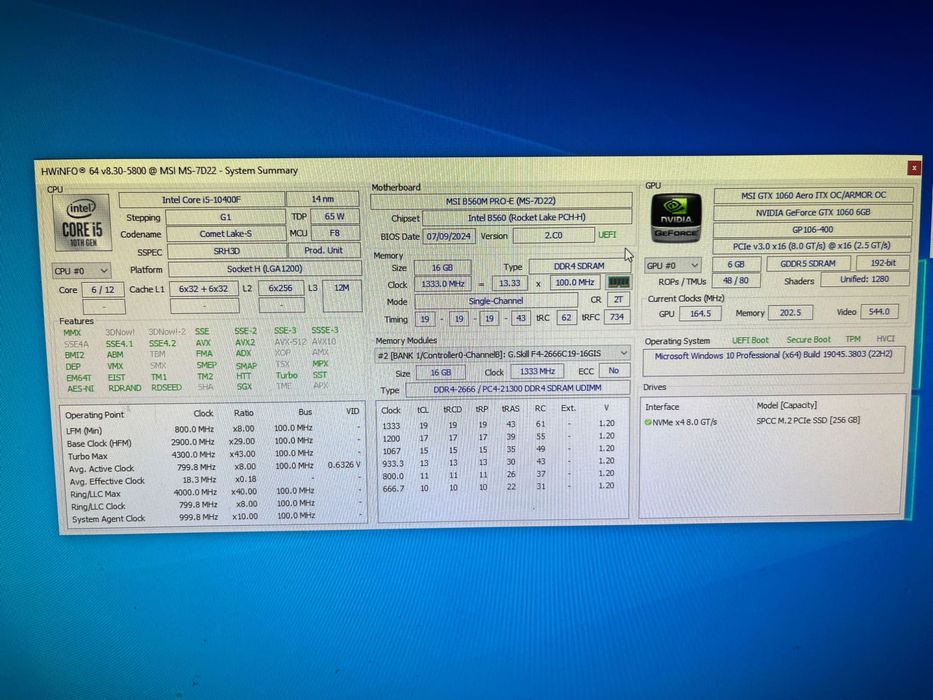Click the Prod. Unit field
Screen dimensions: 933x700
coord(324,250)
